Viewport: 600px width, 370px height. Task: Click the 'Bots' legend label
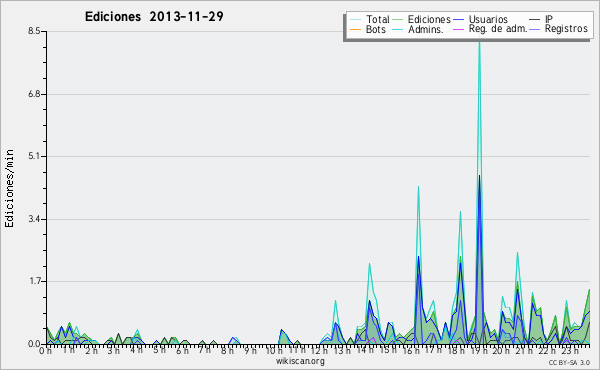coord(376,29)
